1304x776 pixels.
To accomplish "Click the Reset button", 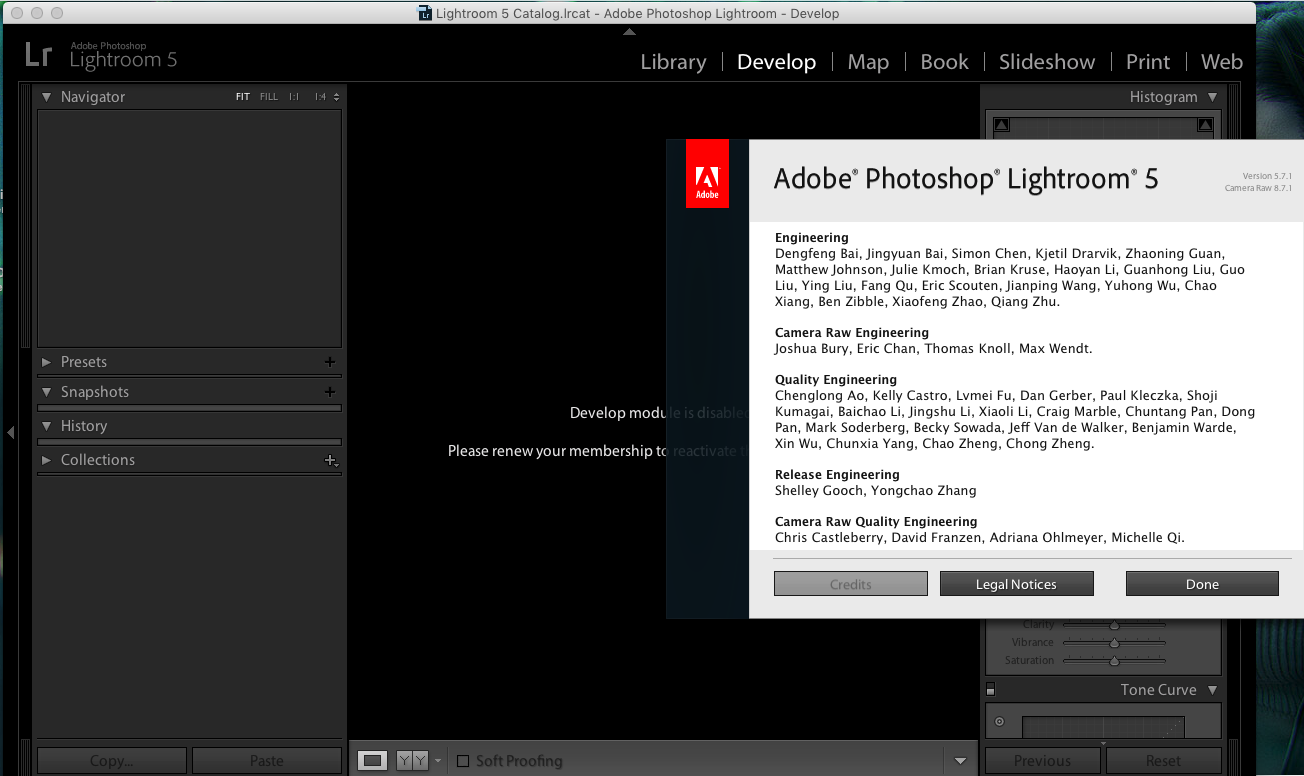I will point(1163,761).
